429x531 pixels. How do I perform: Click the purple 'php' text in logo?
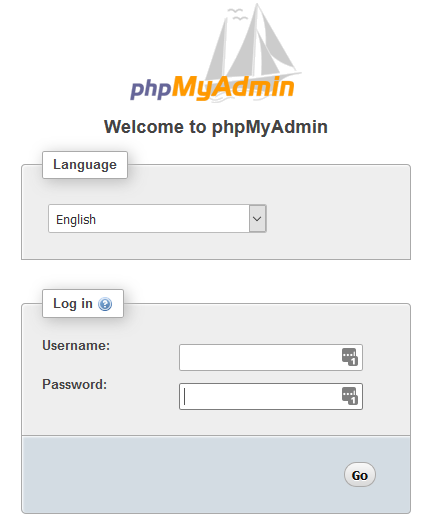tap(151, 89)
